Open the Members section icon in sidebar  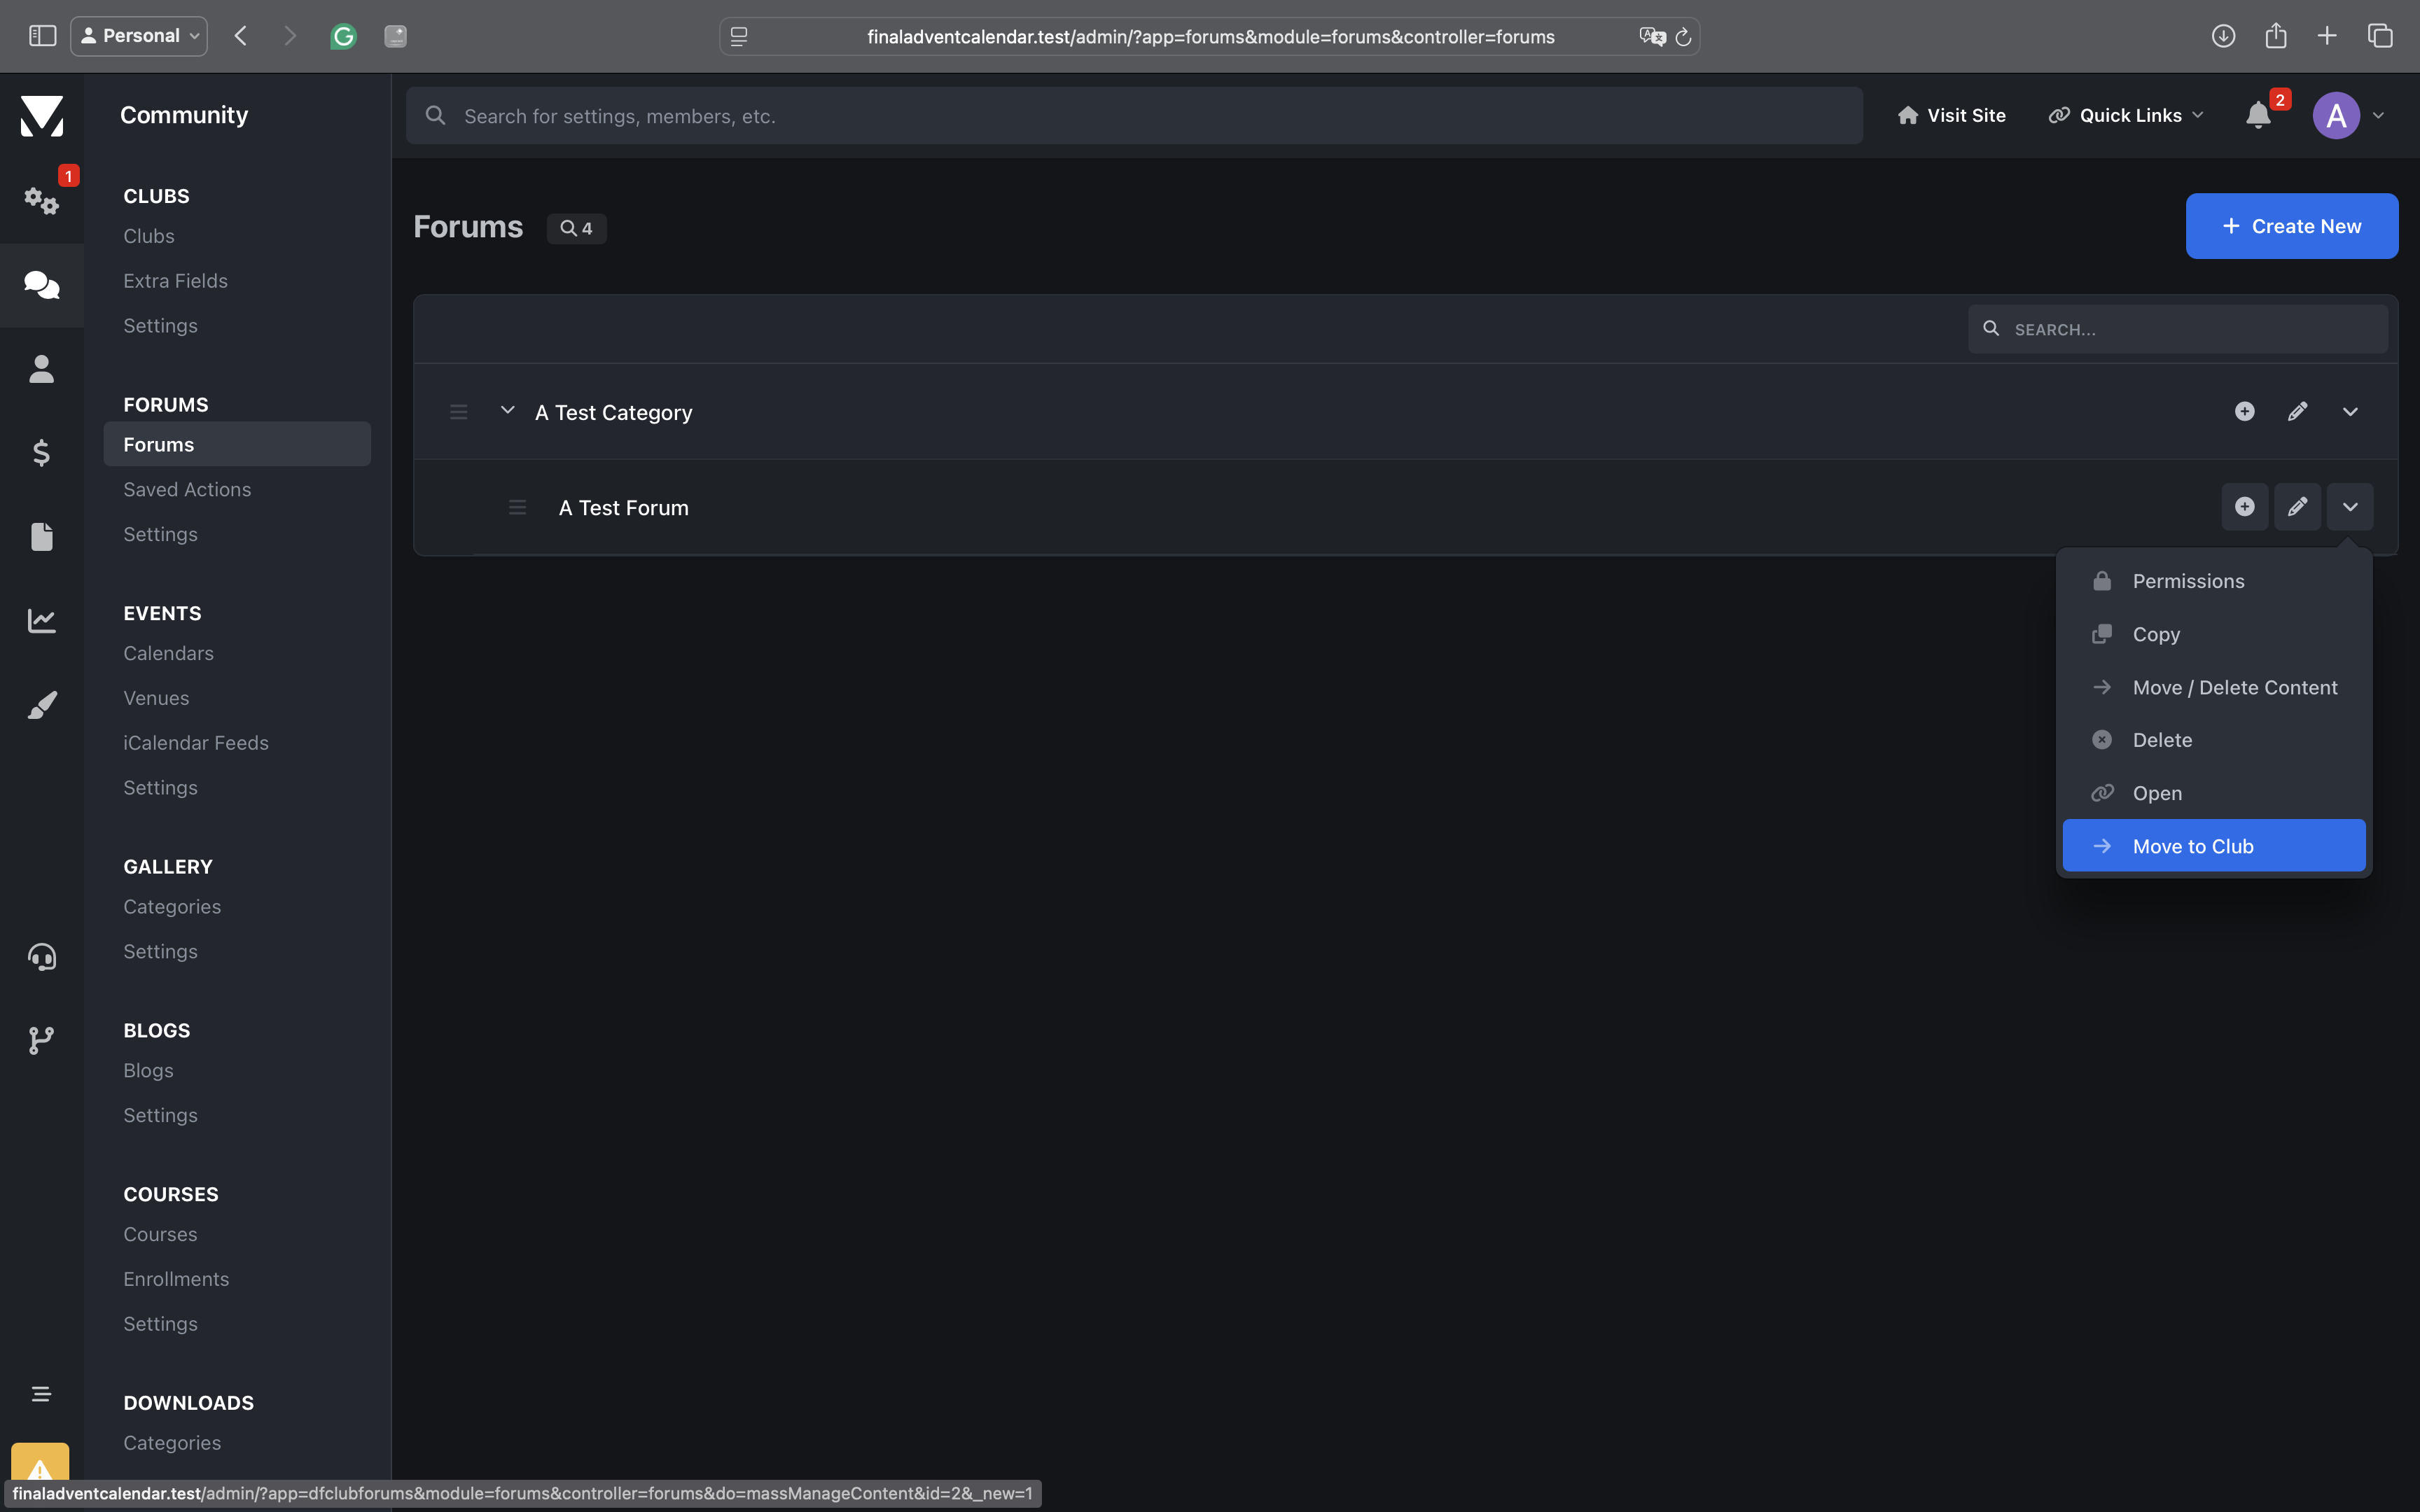pyautogui.click(x=41, y=369)
